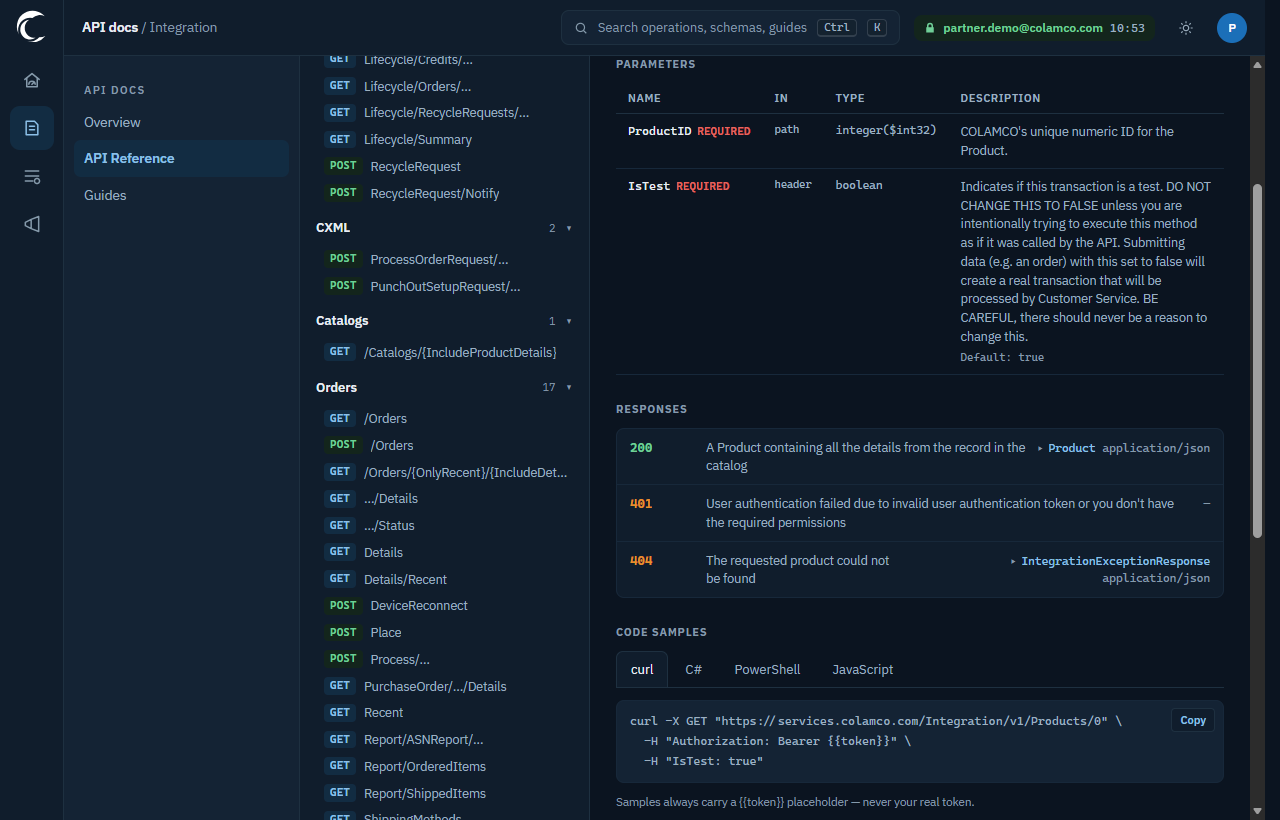The height and width of the screenshot is (820, 1280).
Task: Open GET PurchaseOrder/.../Details endpoint
Action: click(x=445, y=686)
